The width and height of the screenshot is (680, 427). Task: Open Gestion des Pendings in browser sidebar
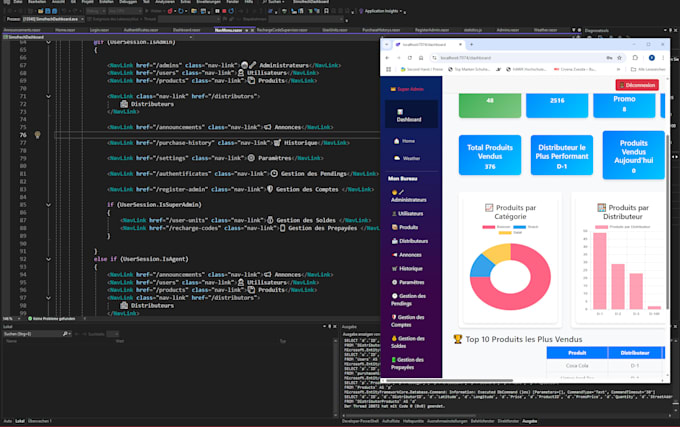[408, 300]
